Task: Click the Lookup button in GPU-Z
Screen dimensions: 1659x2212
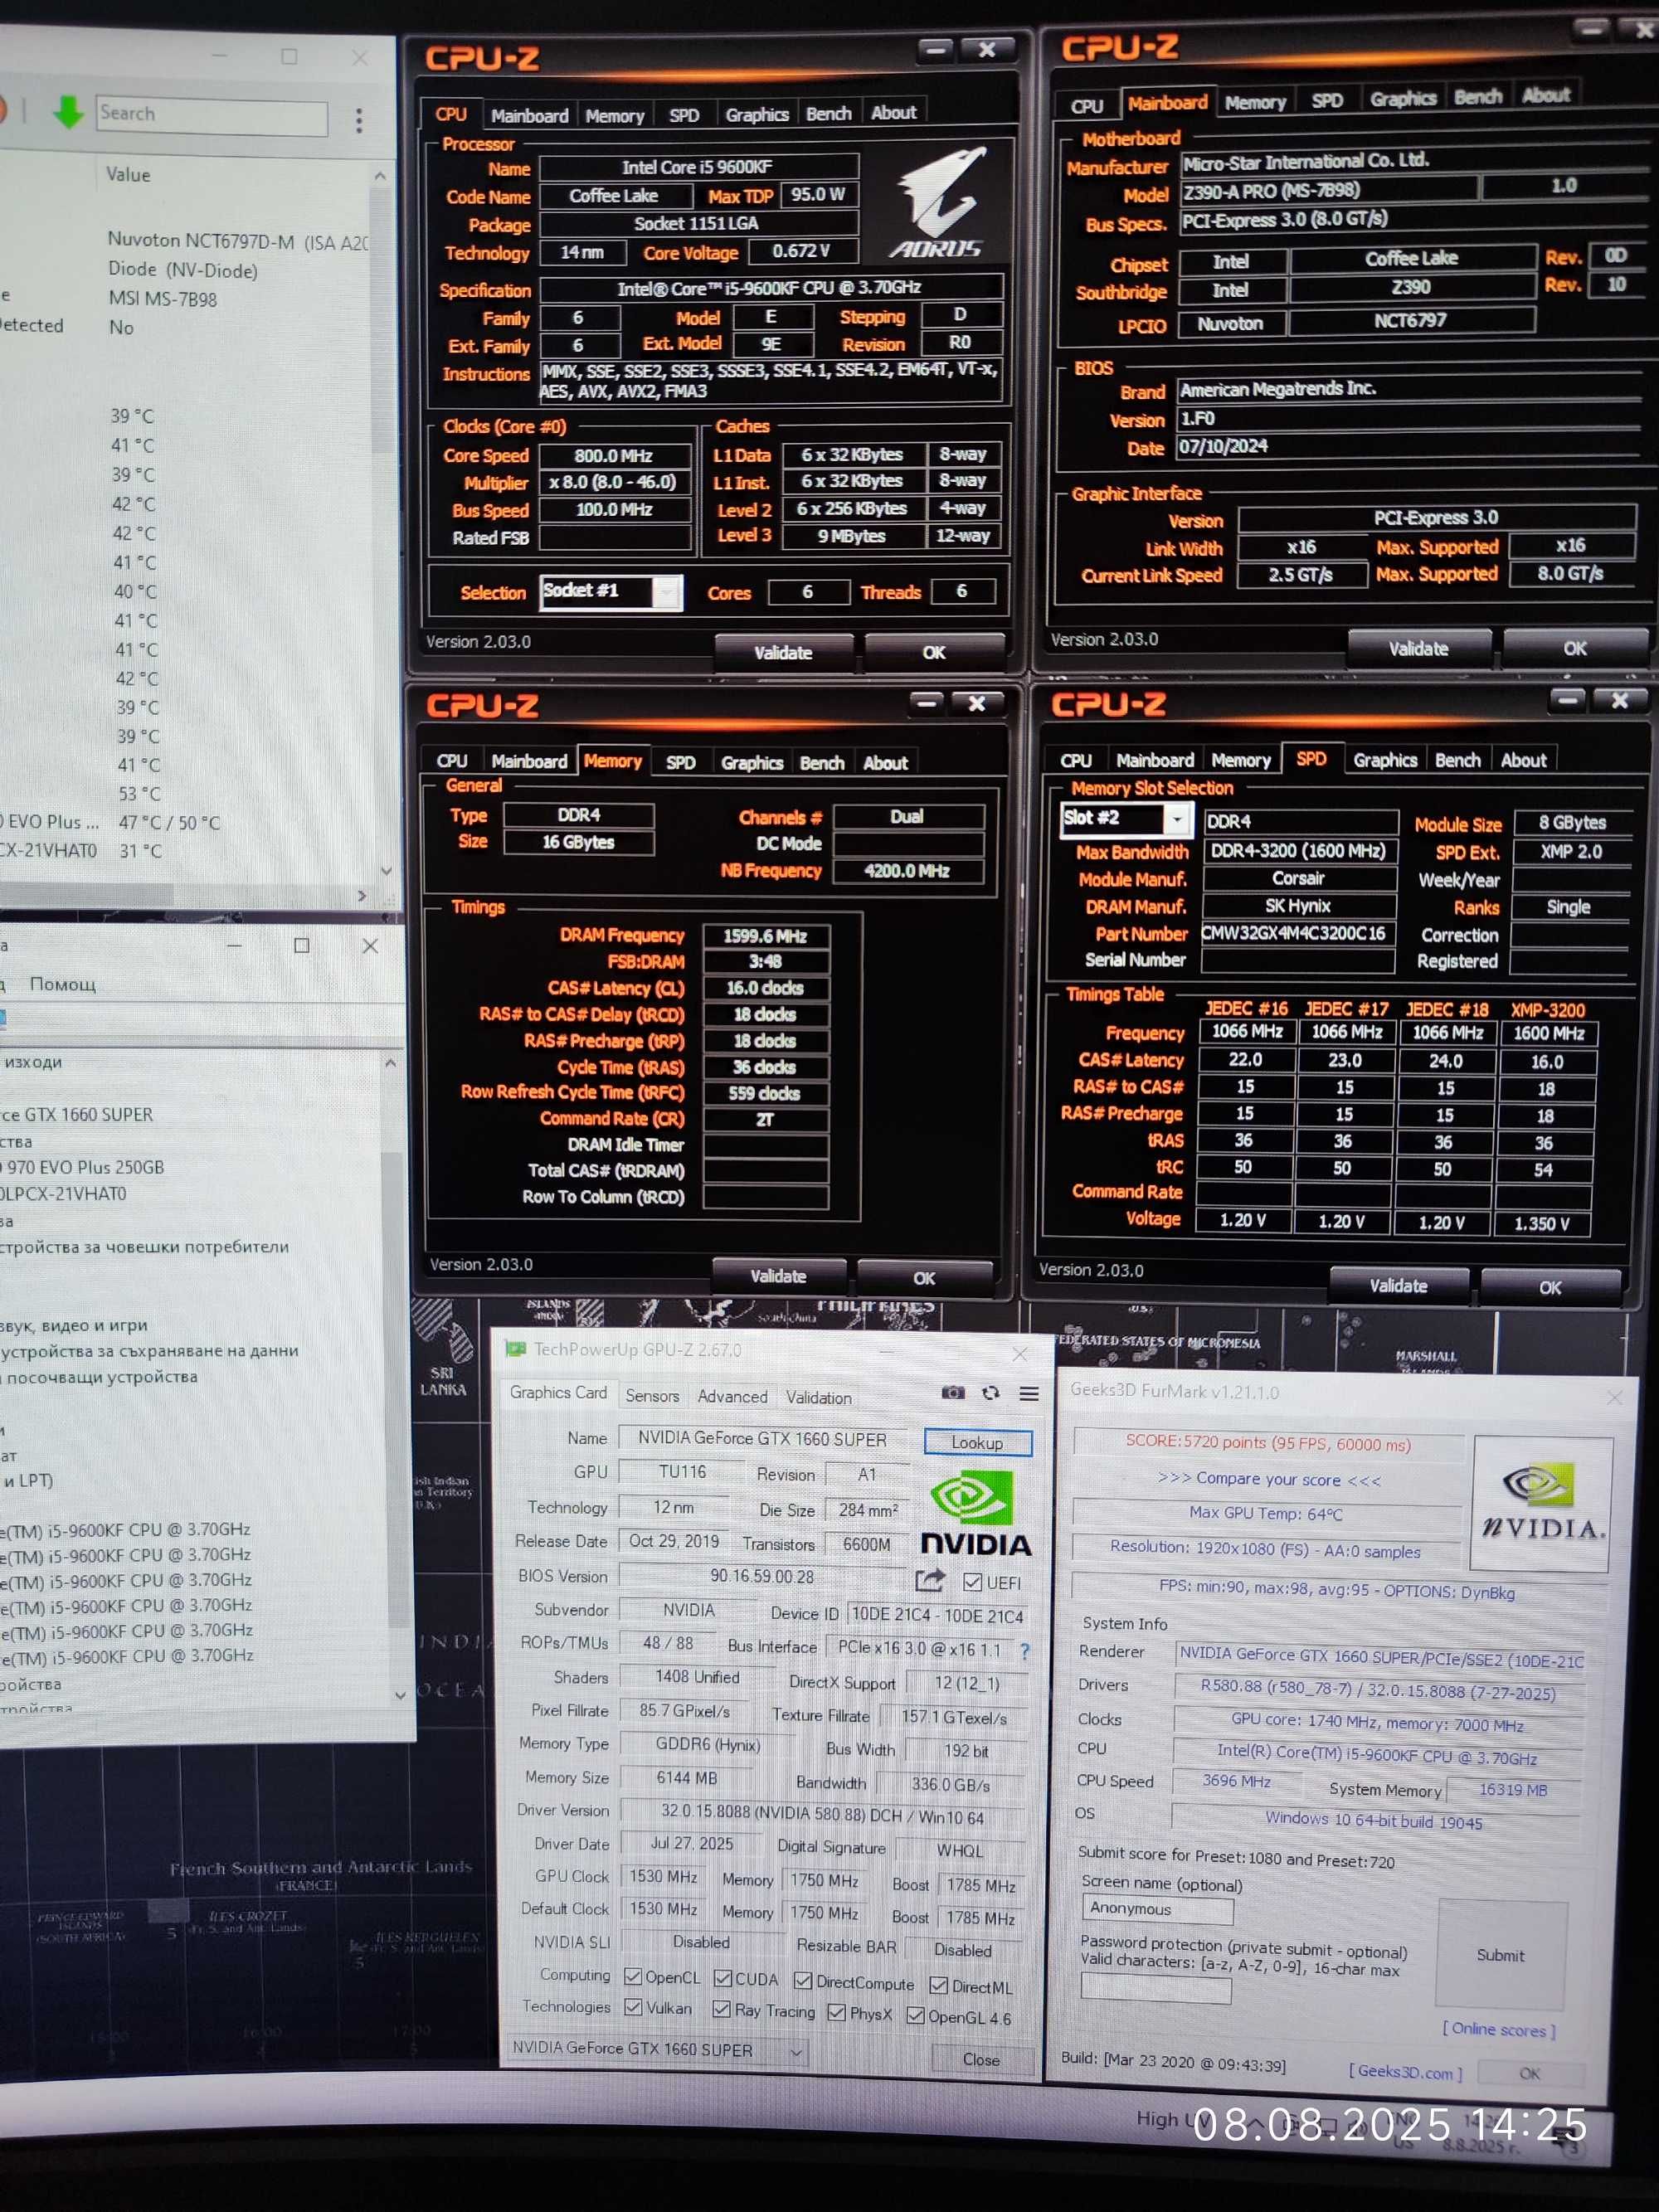Action: click(x=977, y=1442)
